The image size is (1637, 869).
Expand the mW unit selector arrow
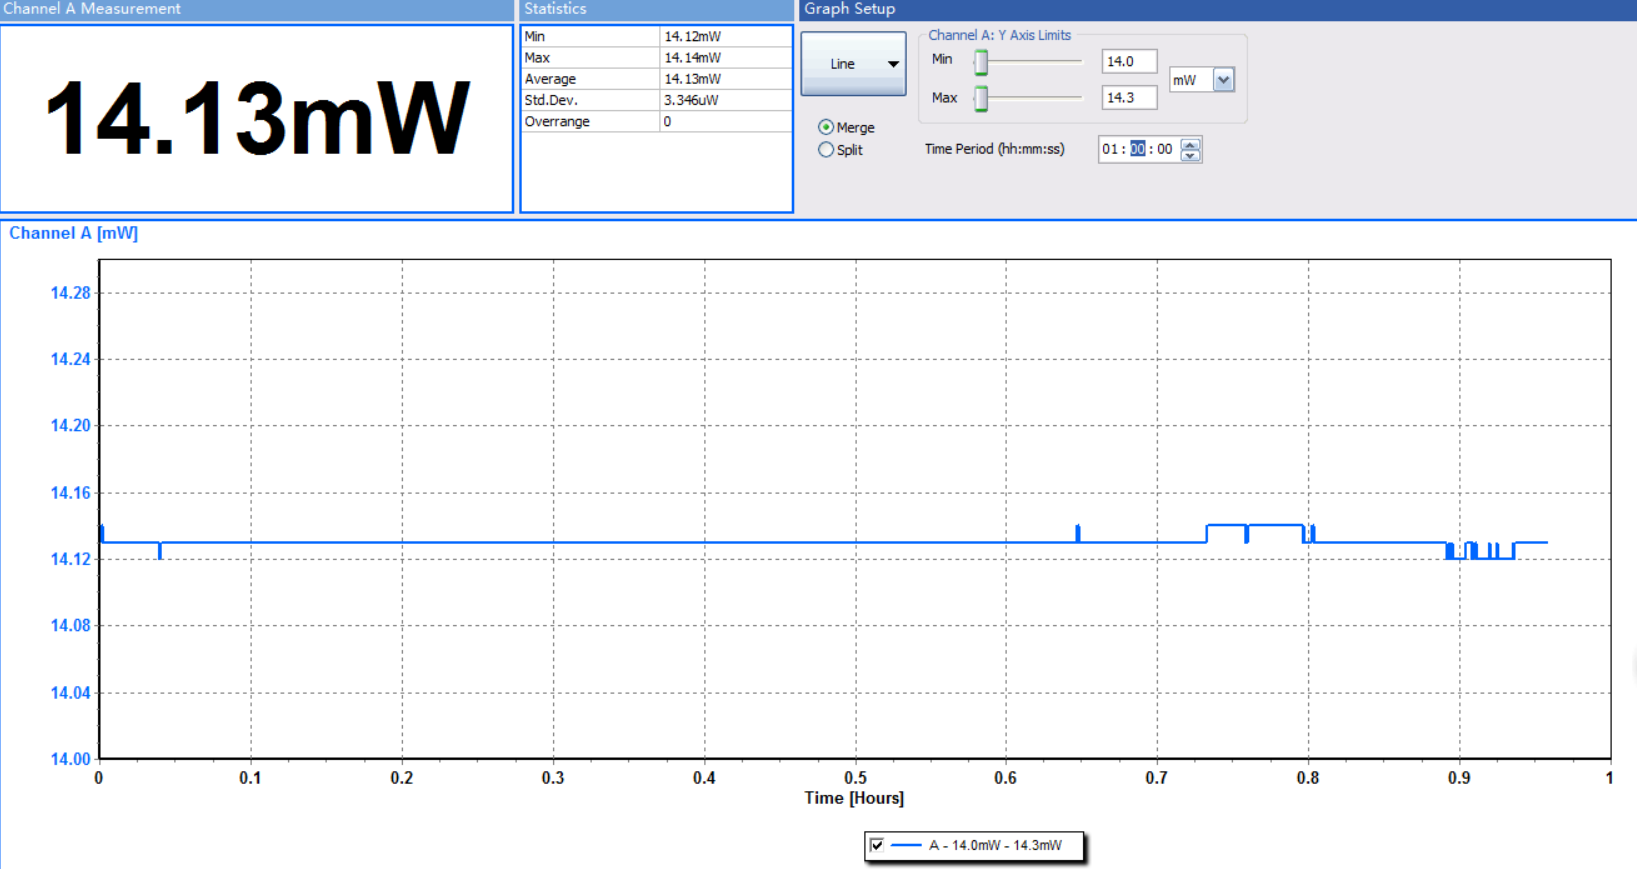tap(1223, 80)
